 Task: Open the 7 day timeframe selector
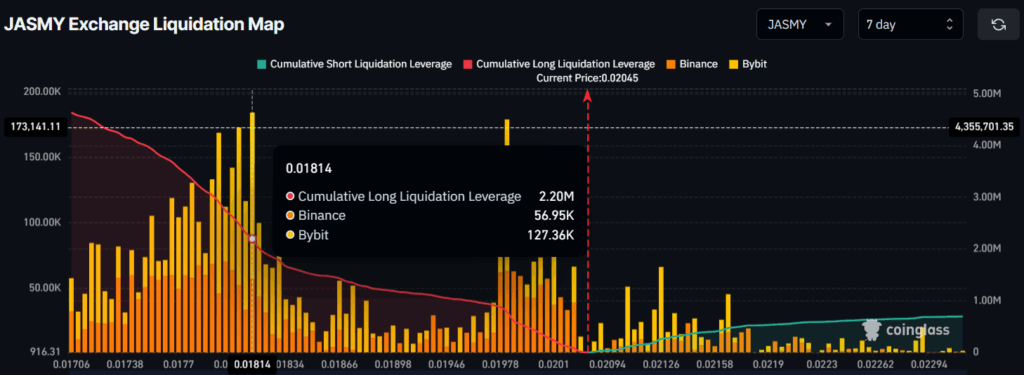[x=910, y=25]
